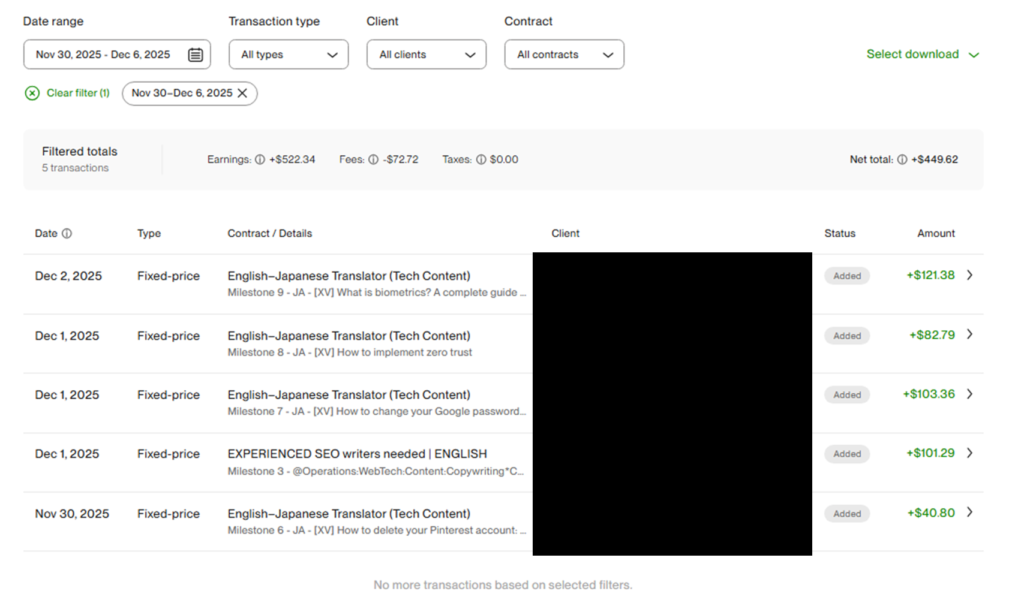Expand the All contracts dropdown

(x=564, y=55)
